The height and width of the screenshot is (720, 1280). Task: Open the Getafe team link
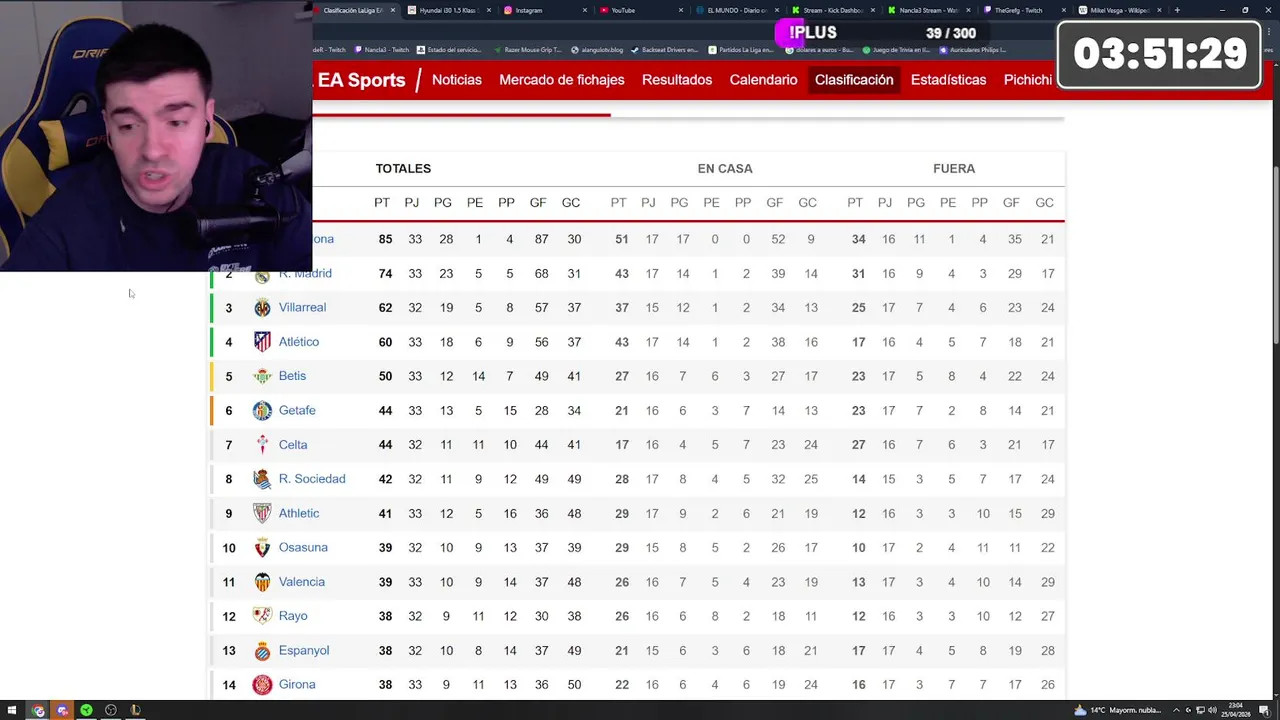pyautogui.click(x=297, y=410)
